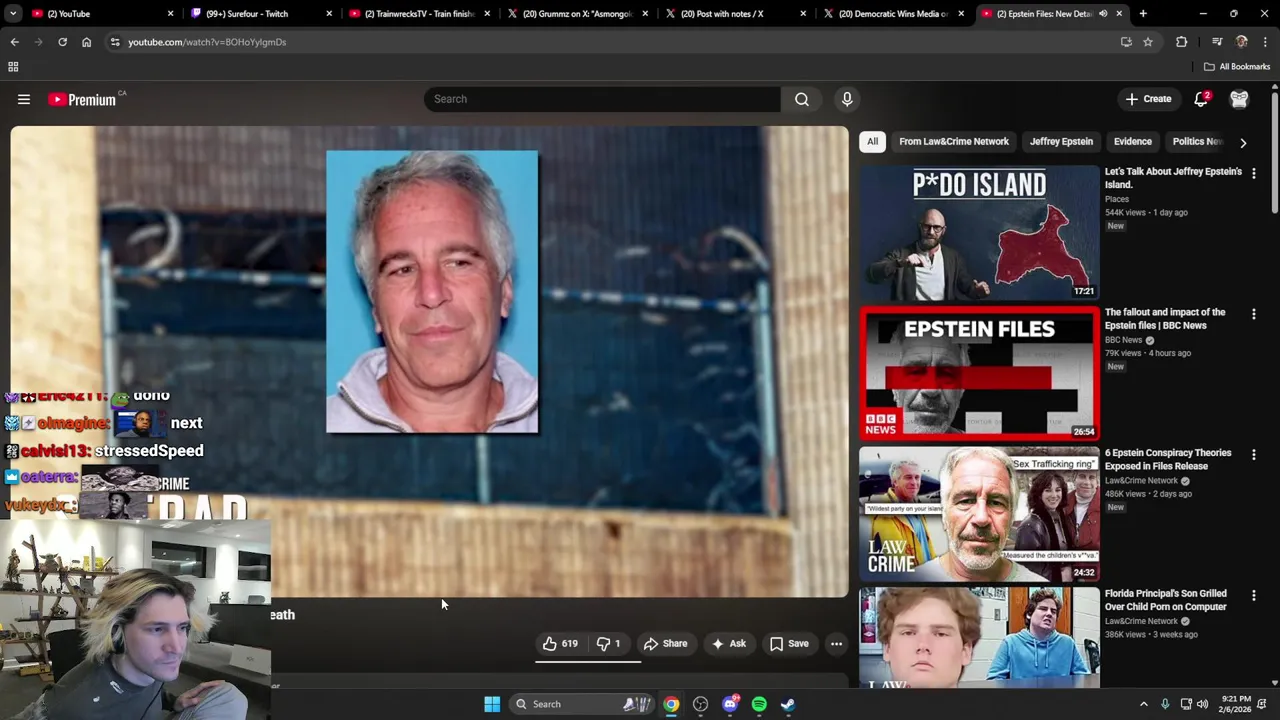Open Law&Crime Network channel under Conspiracy video
Image resolution: width=1280 pixels, height=720 pixels.
pos(1141,481)
